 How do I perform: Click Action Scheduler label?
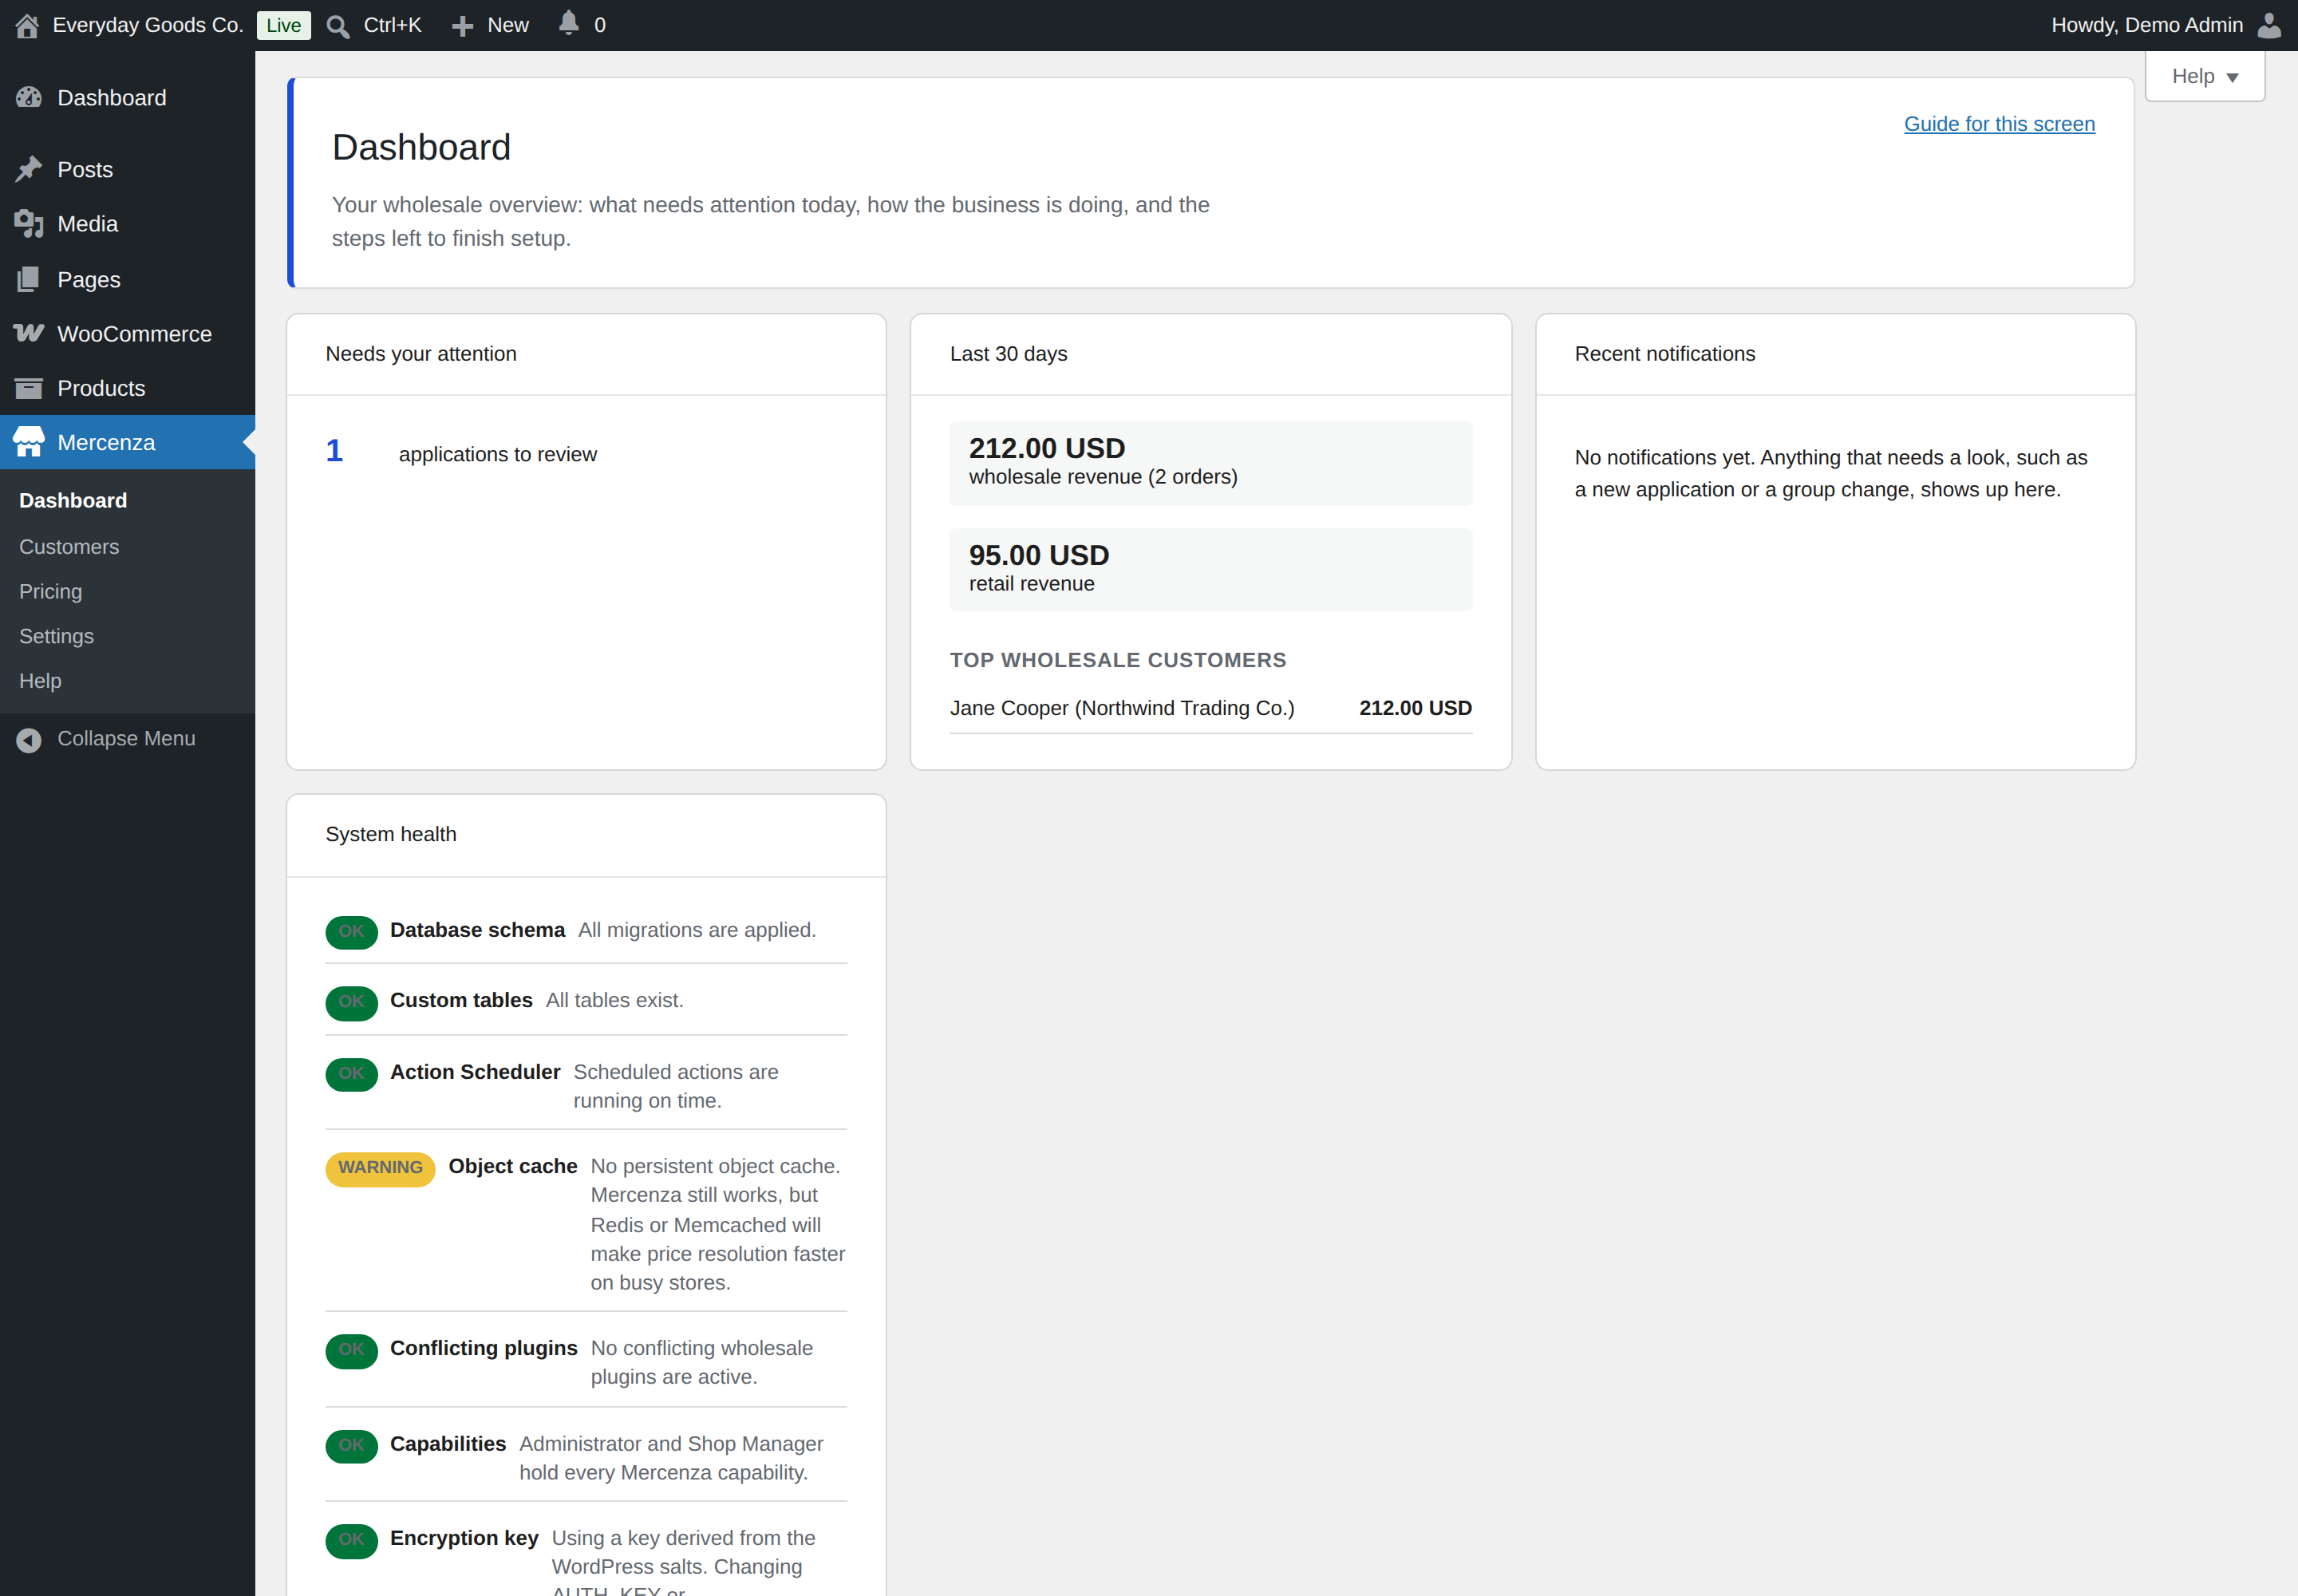(475, 1072)
